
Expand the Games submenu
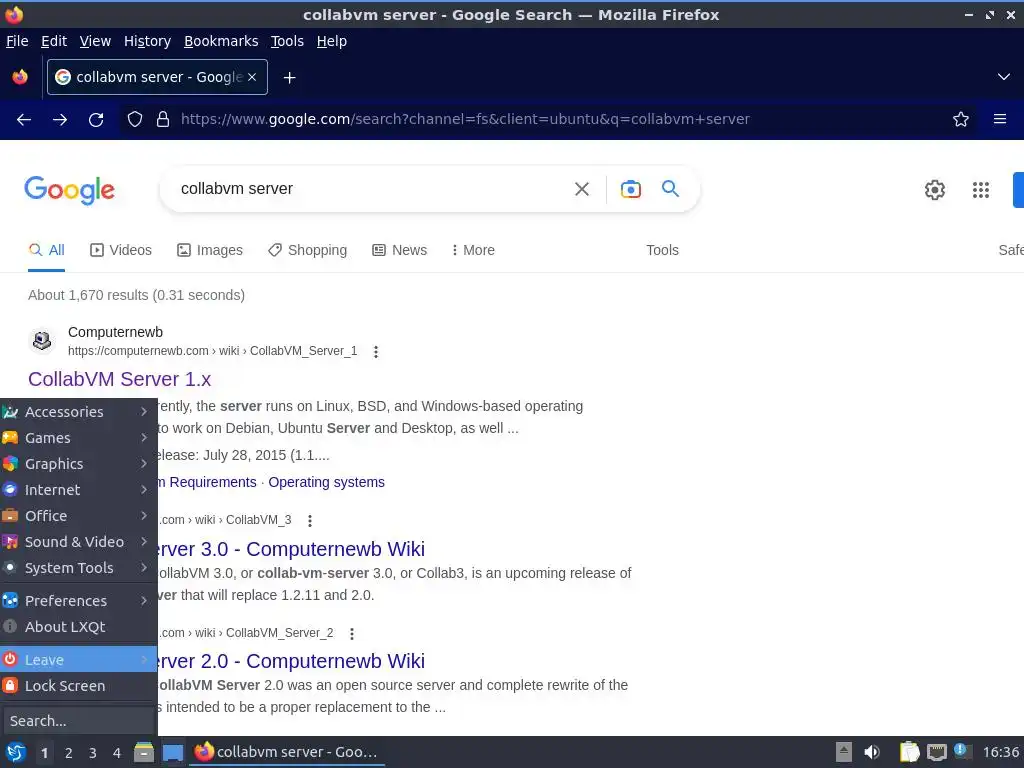(78, 438)
